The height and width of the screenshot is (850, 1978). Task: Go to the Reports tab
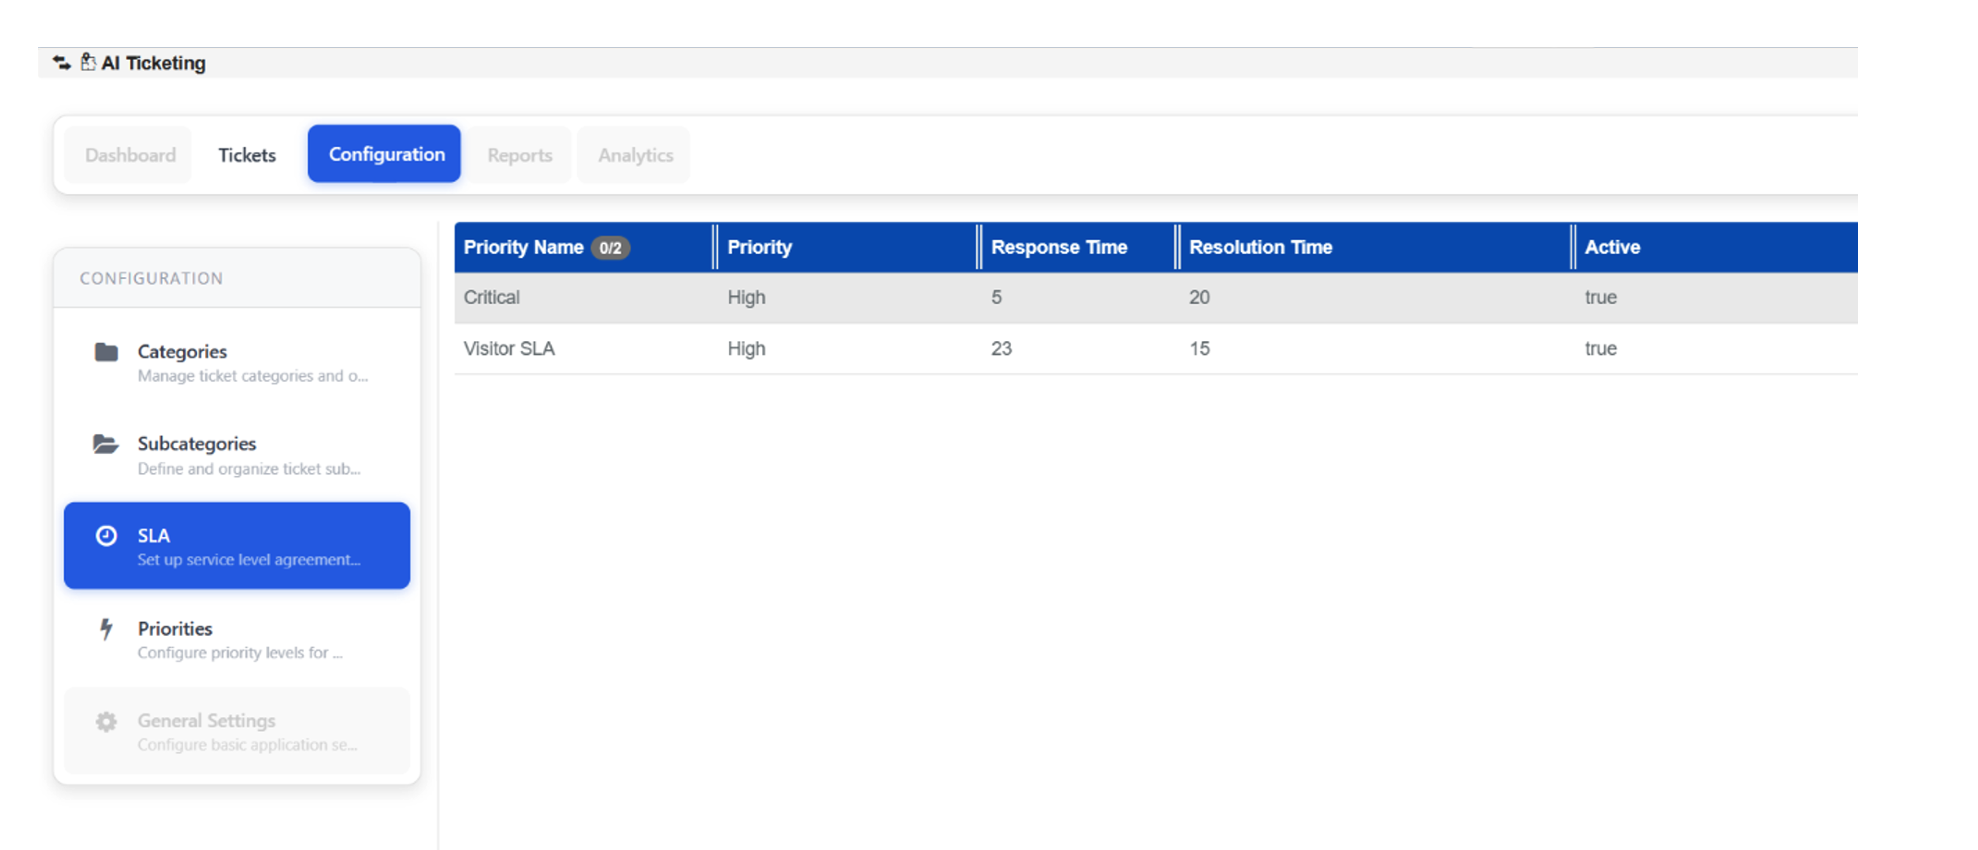tap(519, 155)
